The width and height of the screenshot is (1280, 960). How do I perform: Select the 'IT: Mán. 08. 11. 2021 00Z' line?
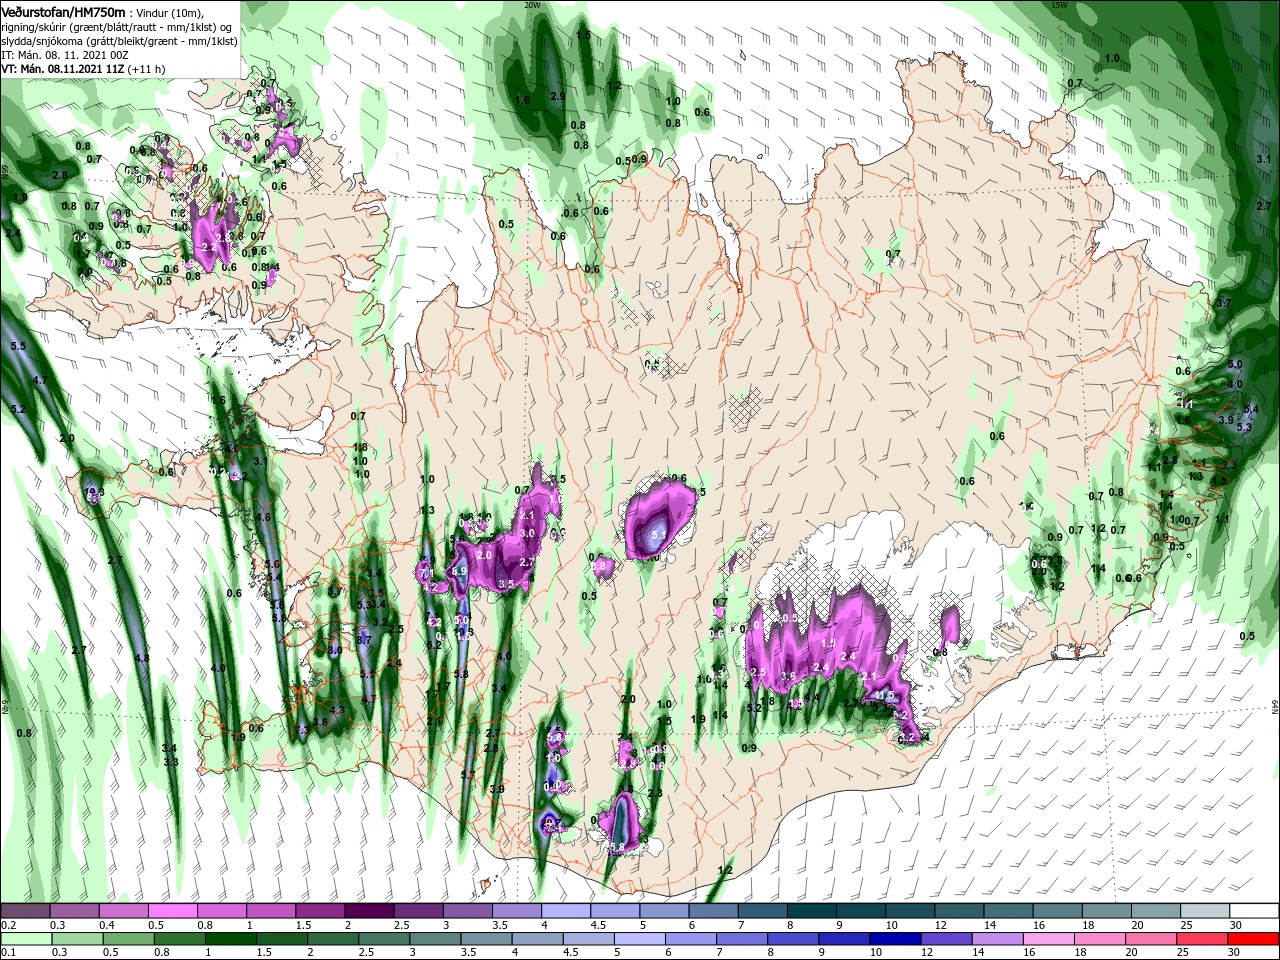click(66, 56)
